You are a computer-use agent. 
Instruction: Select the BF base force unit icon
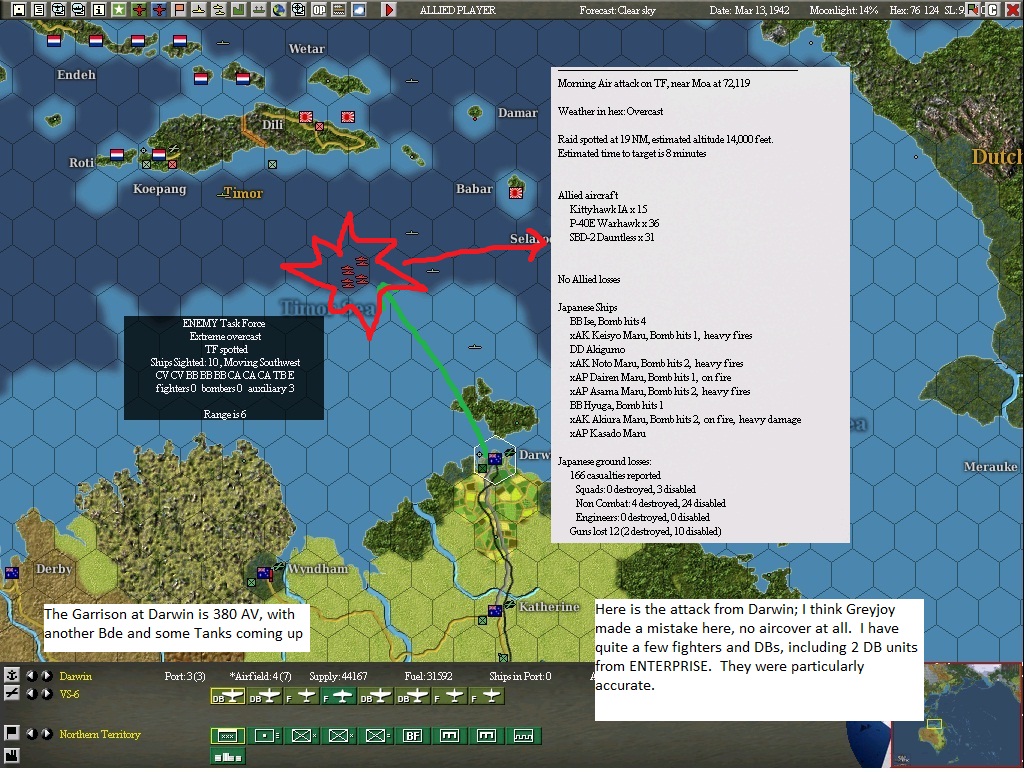[x=412, y=736]
